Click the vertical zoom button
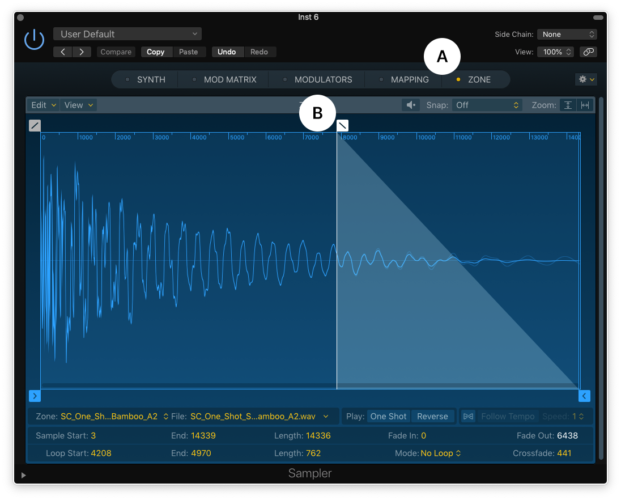 click(x=567, y=105)
